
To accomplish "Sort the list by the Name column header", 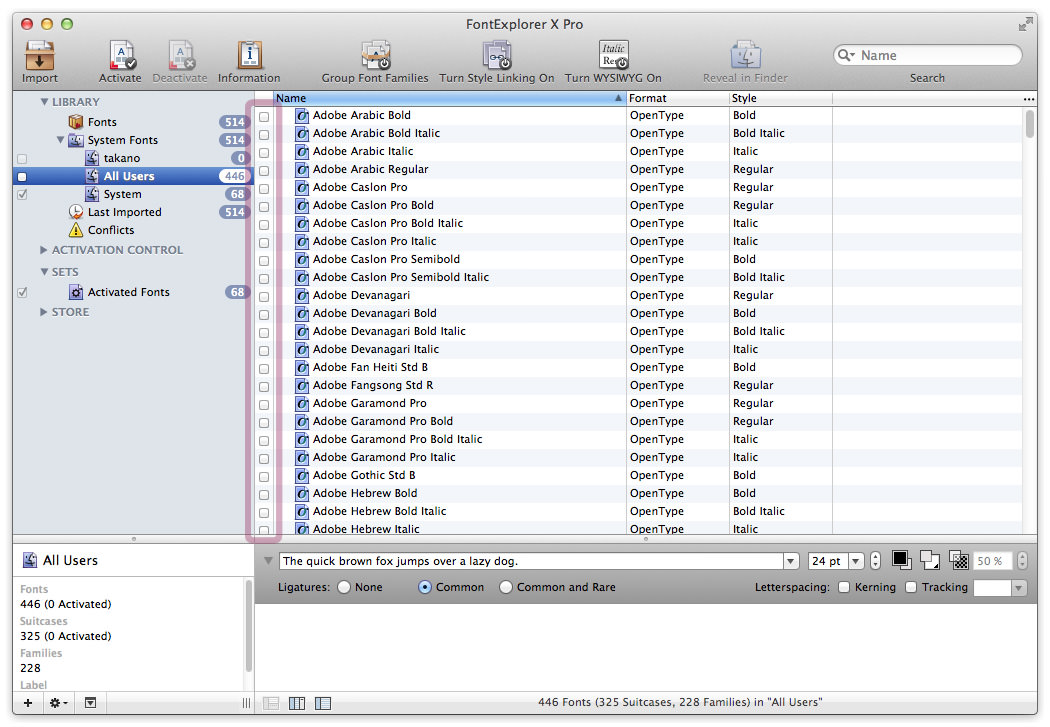I will tap(449, 98).
